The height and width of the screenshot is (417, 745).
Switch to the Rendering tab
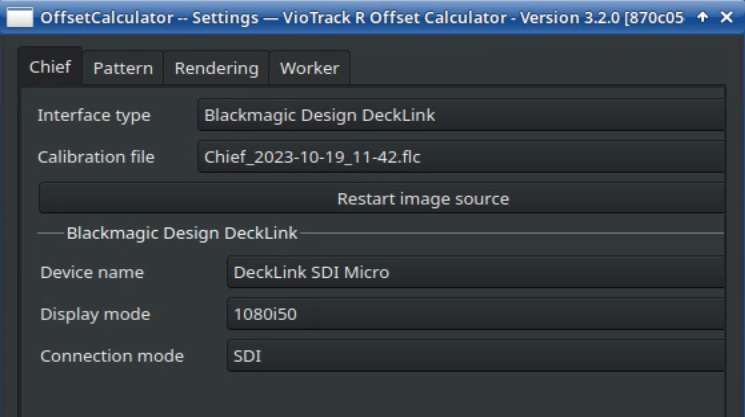pos(216,68)
